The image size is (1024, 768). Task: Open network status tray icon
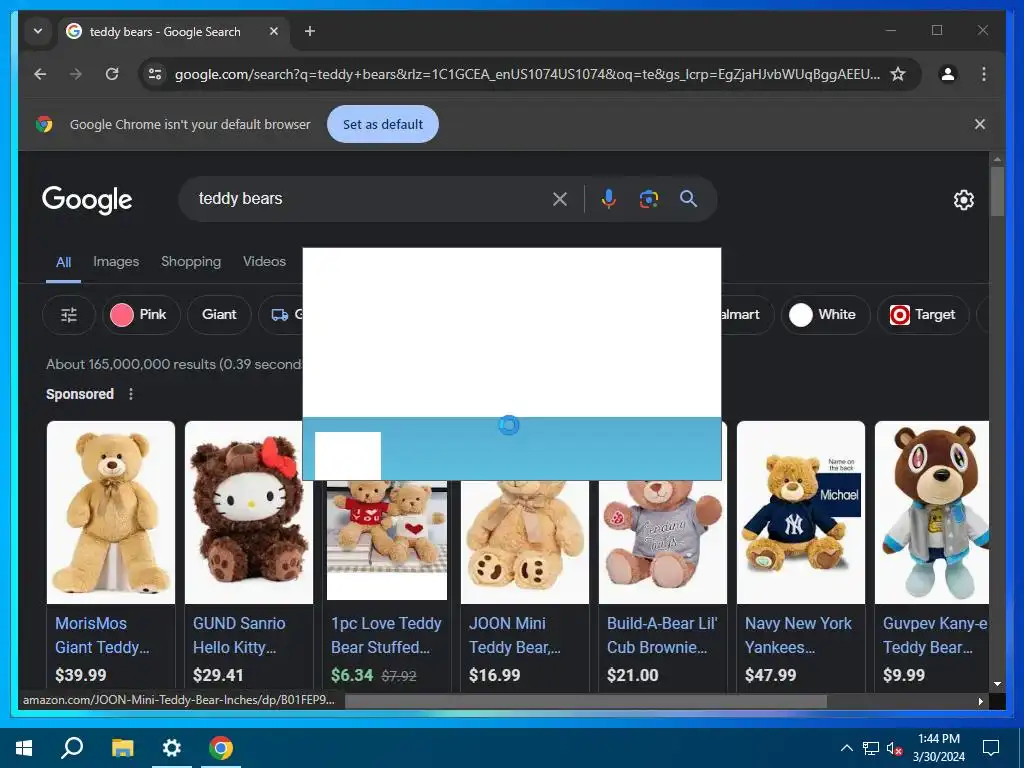point(871,748)
